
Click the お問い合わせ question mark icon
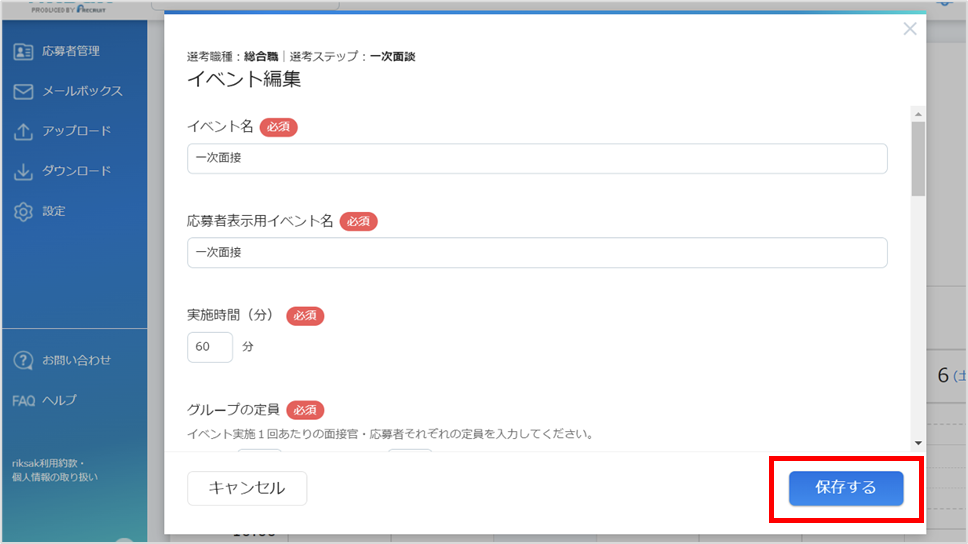tap(23, 360)
